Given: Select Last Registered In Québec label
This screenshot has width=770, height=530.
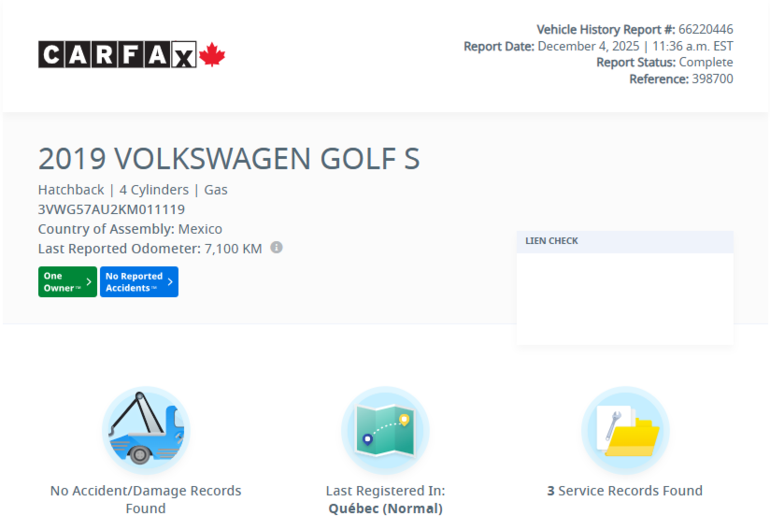Looking at the screenshot, I should click(385, 499).
